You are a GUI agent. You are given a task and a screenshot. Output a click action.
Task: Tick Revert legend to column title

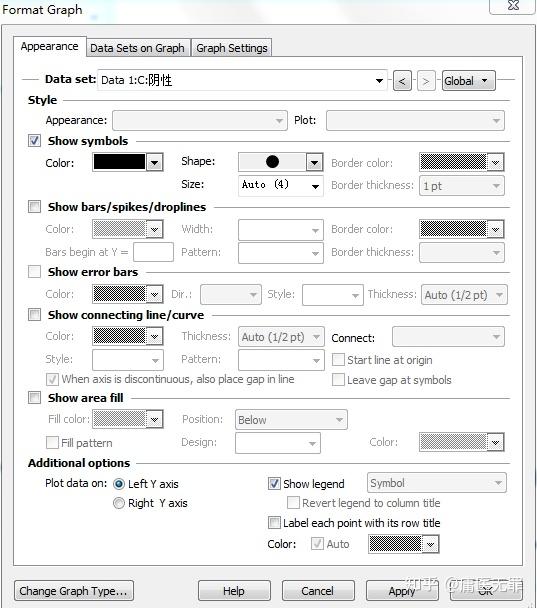pyautogui.click(x=293, y=503)
